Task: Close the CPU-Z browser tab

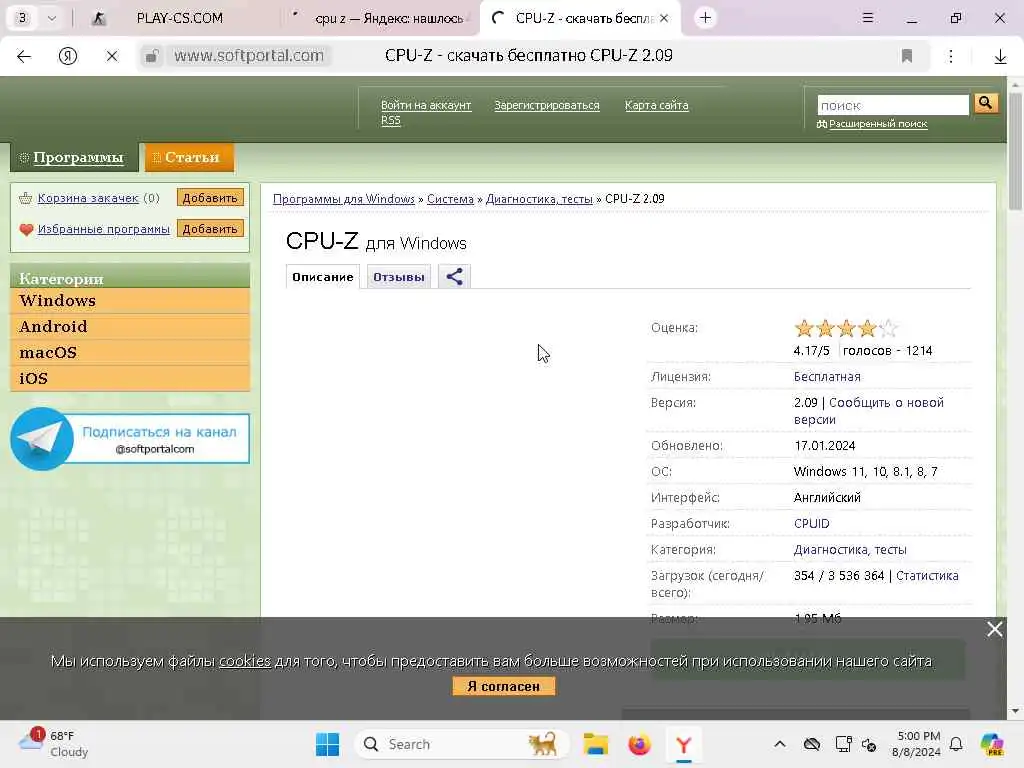Action: point(664,18)
